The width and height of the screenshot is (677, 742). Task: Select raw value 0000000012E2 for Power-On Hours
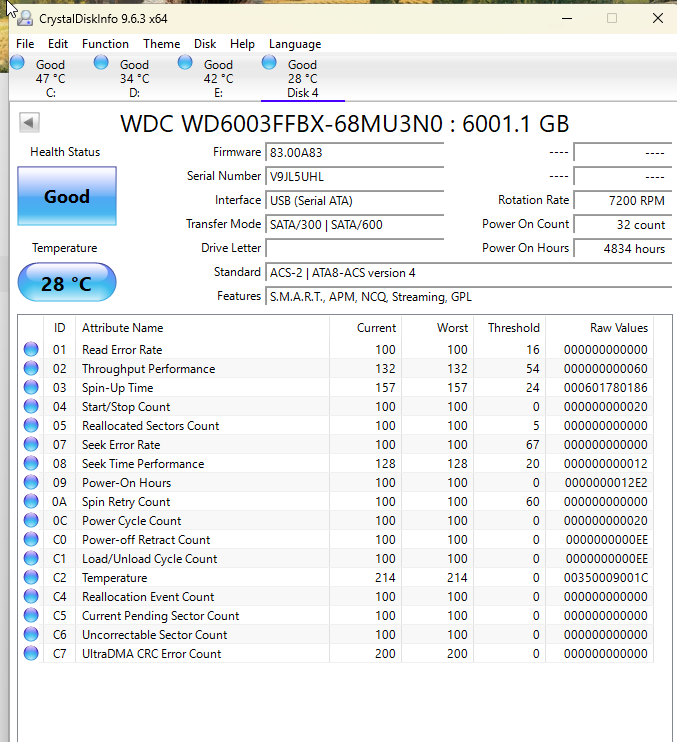pyautogui.click(x=606, y=483)
